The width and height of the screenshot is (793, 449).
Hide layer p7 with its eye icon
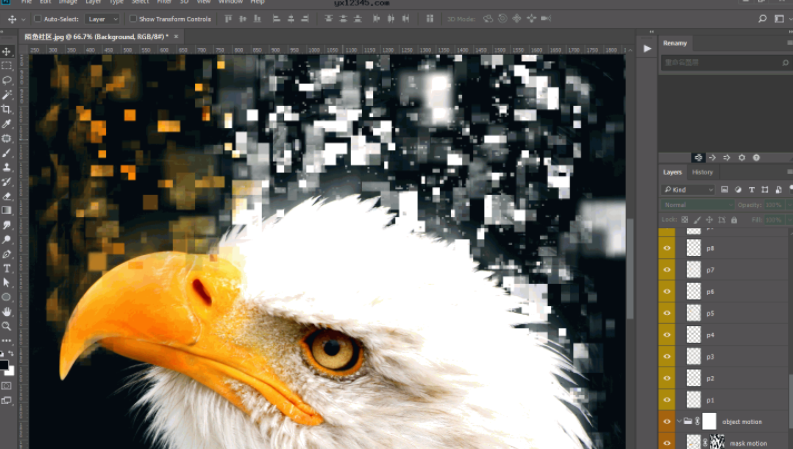point(667,270)
